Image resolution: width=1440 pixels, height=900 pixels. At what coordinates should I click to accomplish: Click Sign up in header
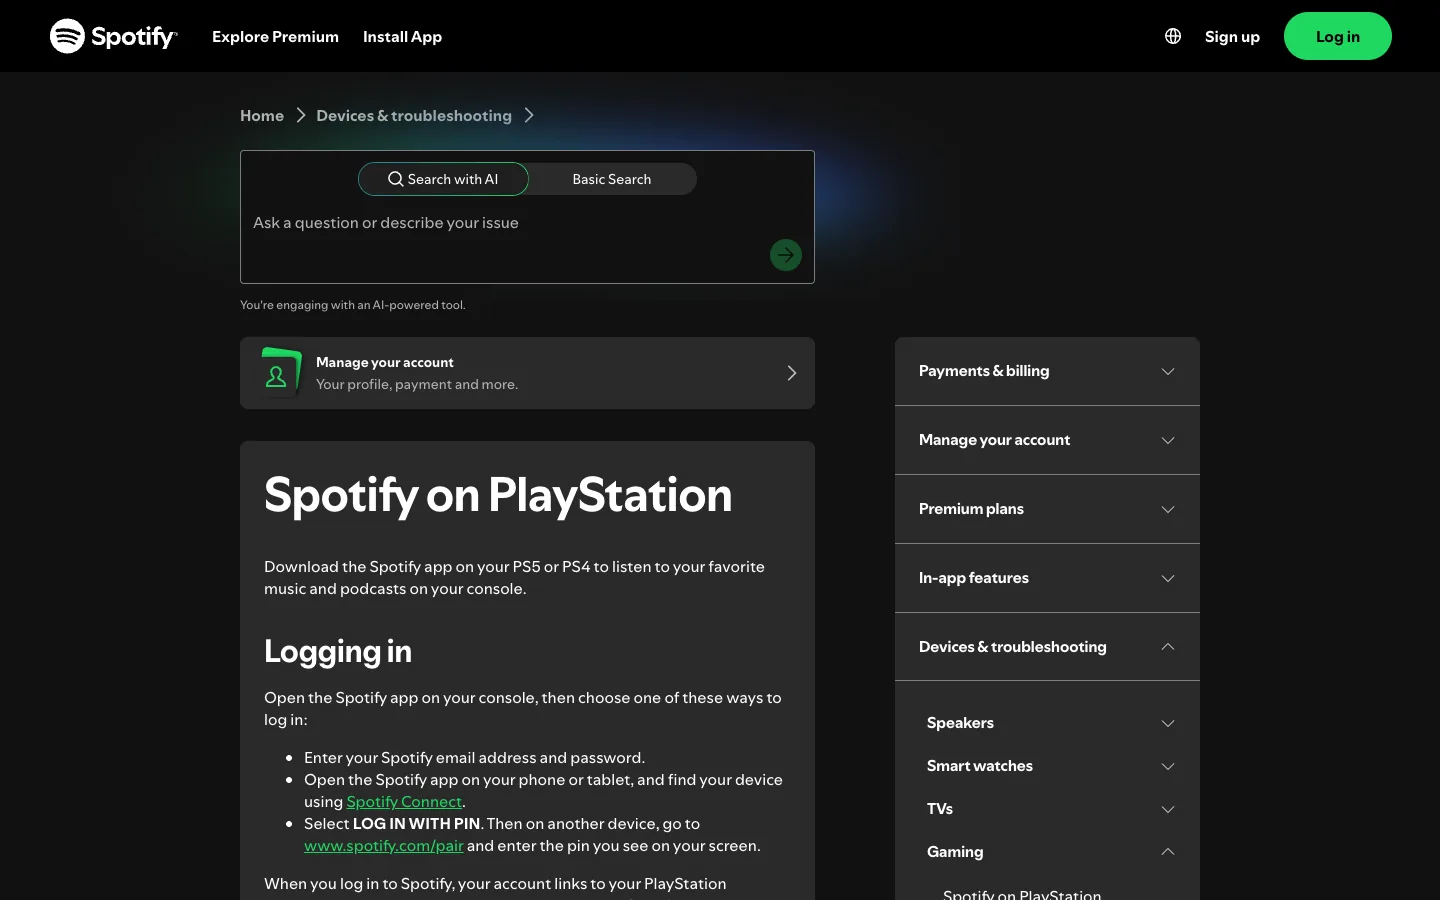[1232, 36]
